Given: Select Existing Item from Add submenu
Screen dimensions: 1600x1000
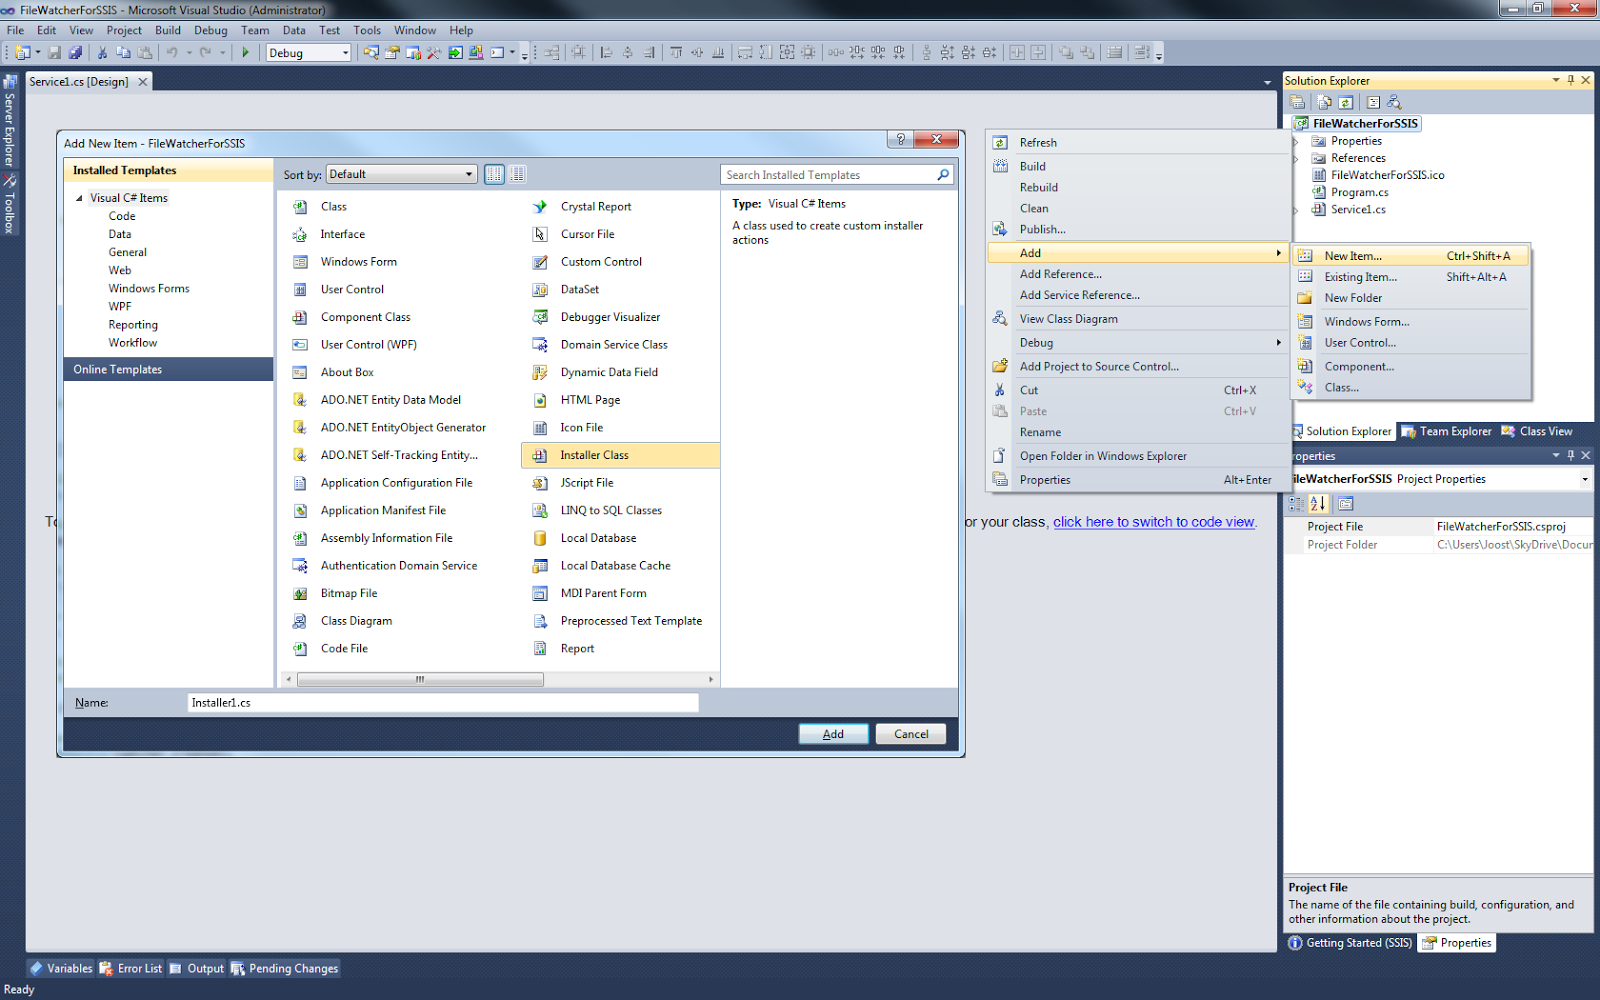Looking at the screenshot, I should 1410,277.
